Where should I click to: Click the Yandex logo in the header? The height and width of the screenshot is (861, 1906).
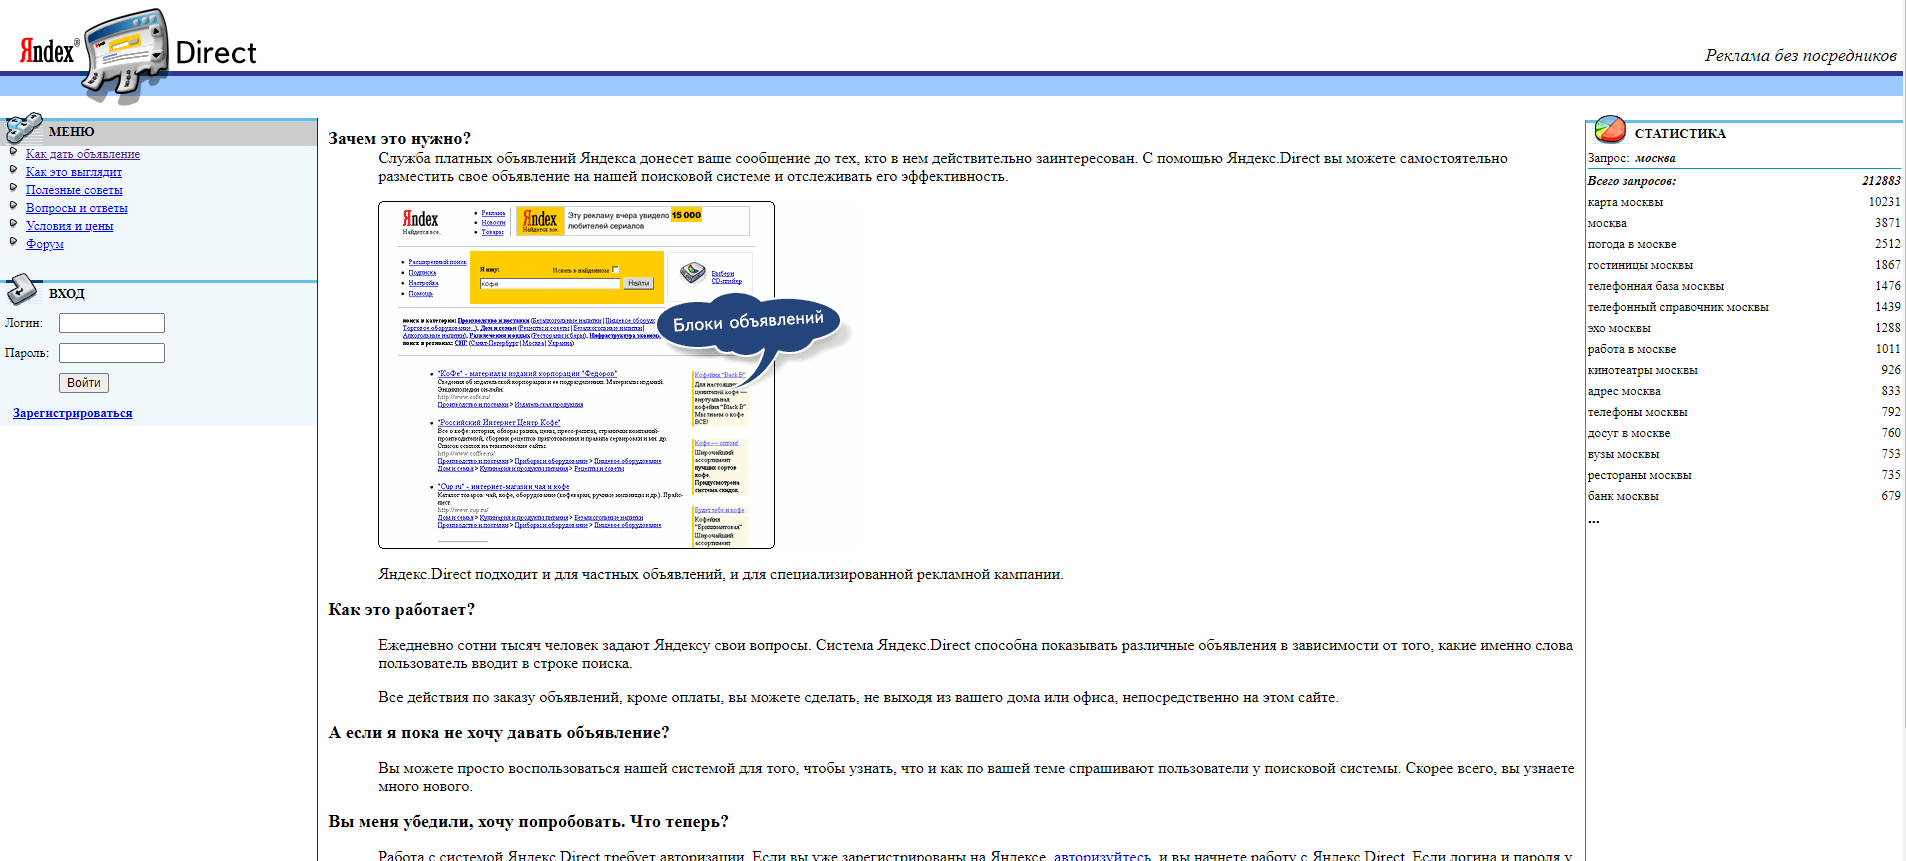click(47, 51)
